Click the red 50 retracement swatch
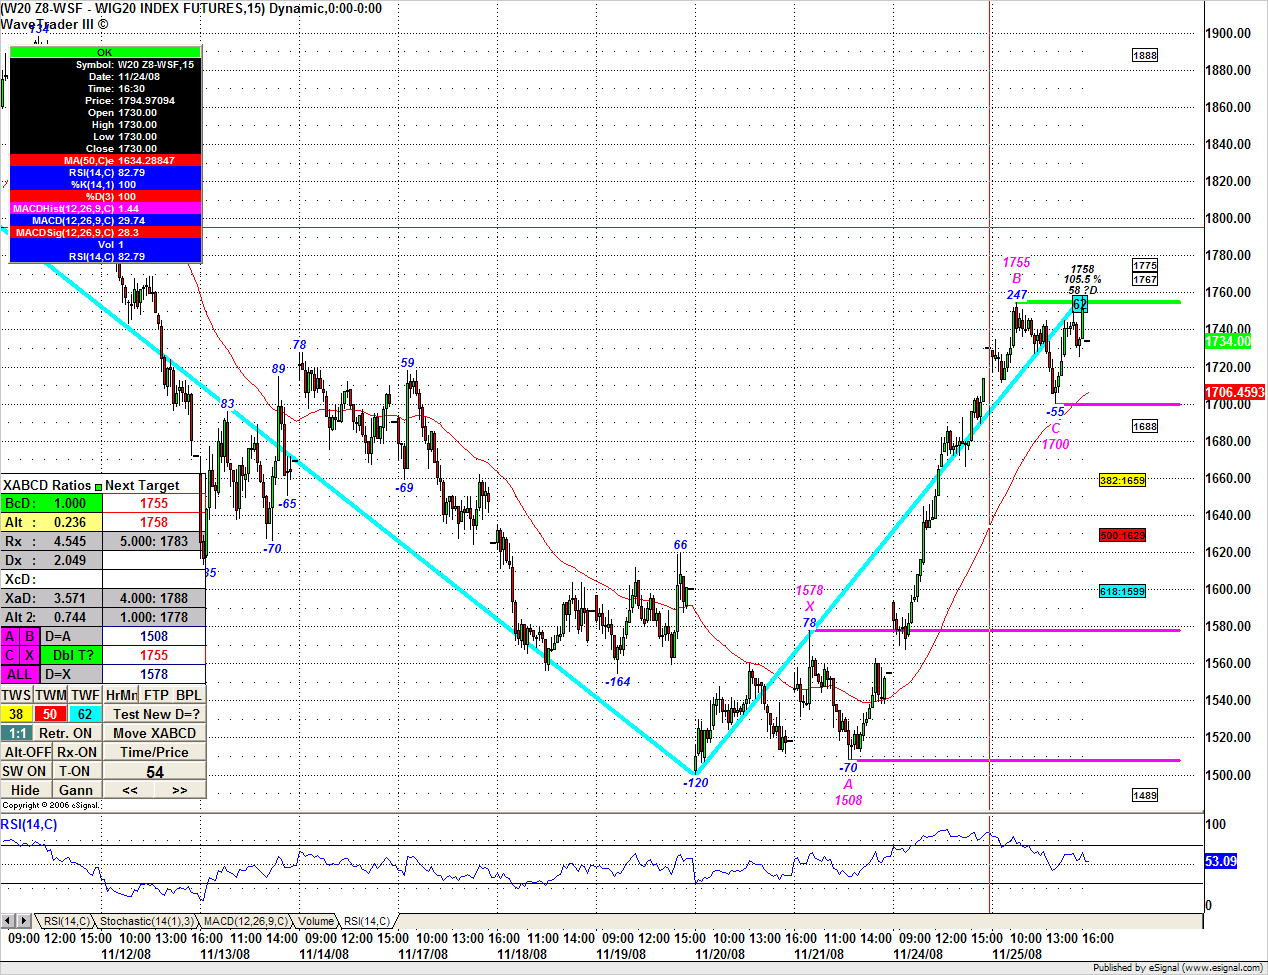Screen dimensions: 1268x975 (x=51, y=714)
